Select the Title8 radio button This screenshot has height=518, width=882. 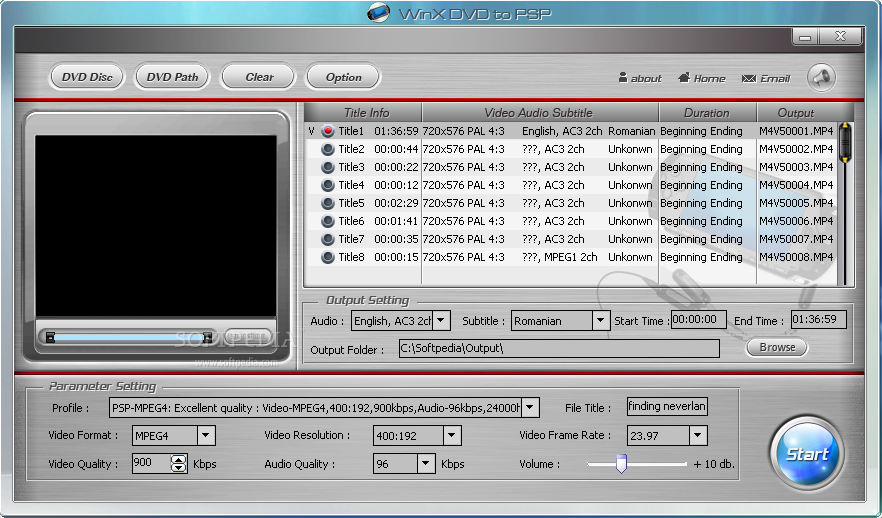328,257
